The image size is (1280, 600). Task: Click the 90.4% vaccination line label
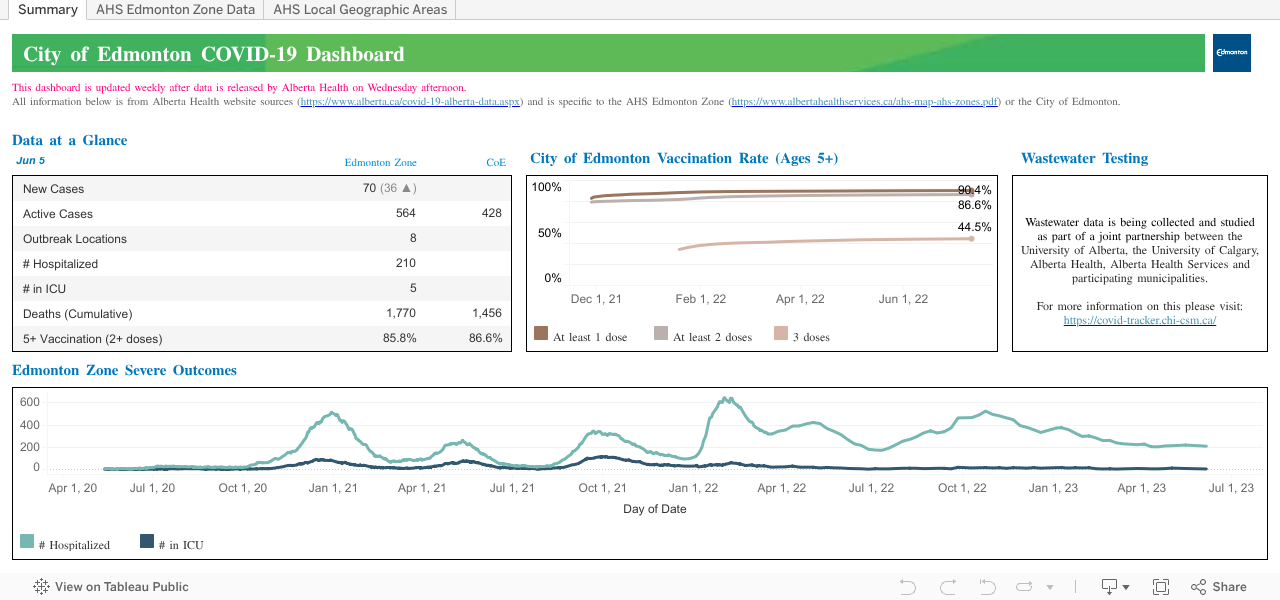(x=975, y=190)
